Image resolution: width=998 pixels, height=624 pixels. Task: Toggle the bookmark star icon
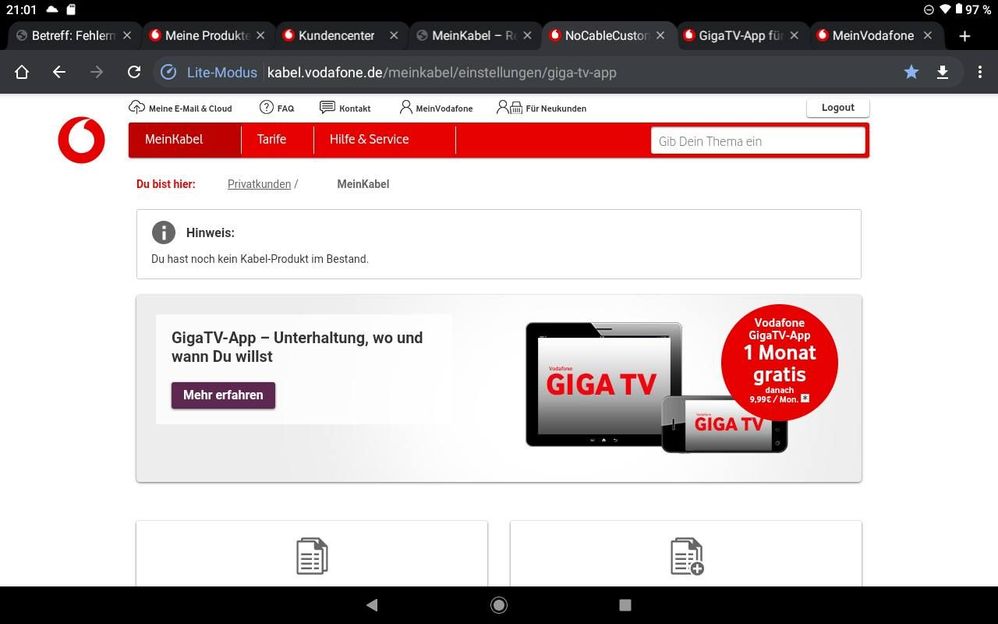coord(911,72)
